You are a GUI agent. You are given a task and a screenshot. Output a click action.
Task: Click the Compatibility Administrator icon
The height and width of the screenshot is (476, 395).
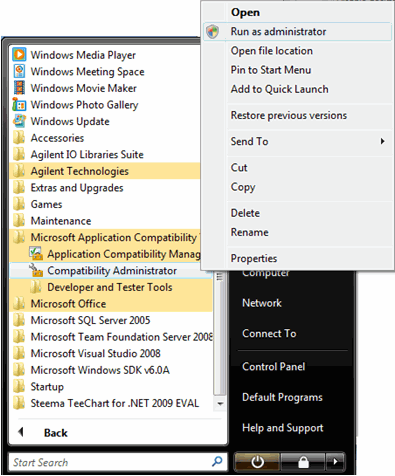36,270
